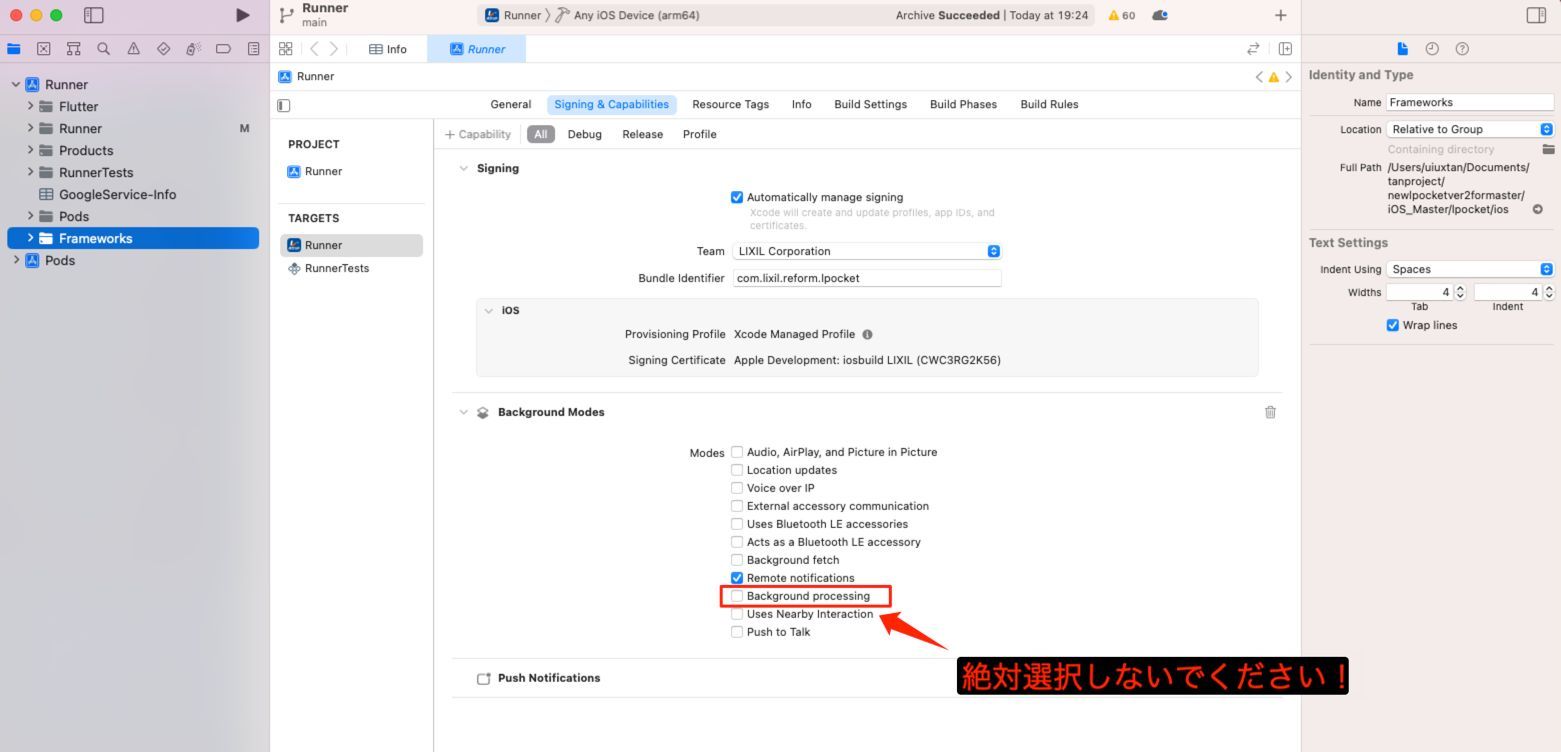Viewport: 1561px width, 752px height.
Task: Toggle Automatically manage signing checkbox
Action: click(x=737, y=197)
